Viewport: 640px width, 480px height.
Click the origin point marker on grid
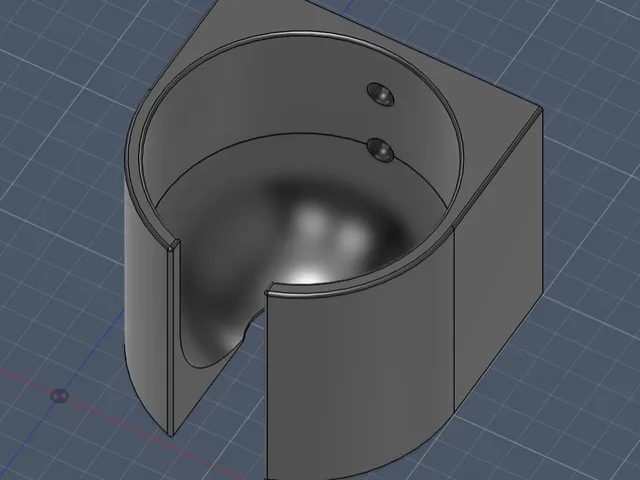59,396
